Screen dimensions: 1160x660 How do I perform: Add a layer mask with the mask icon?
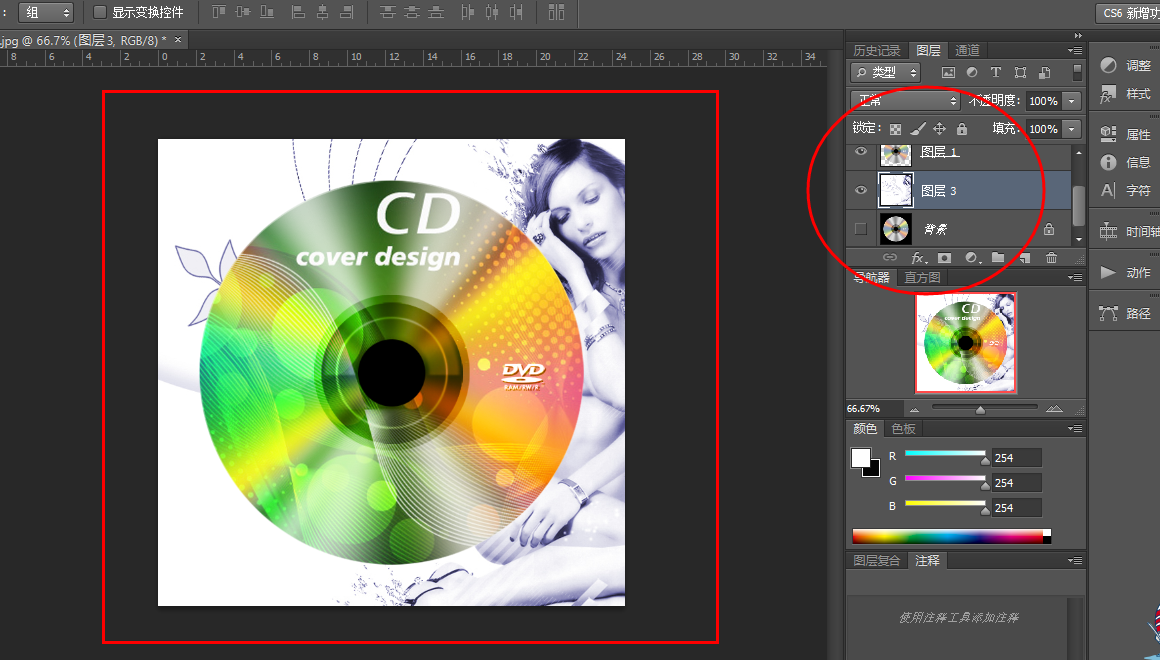944,257
